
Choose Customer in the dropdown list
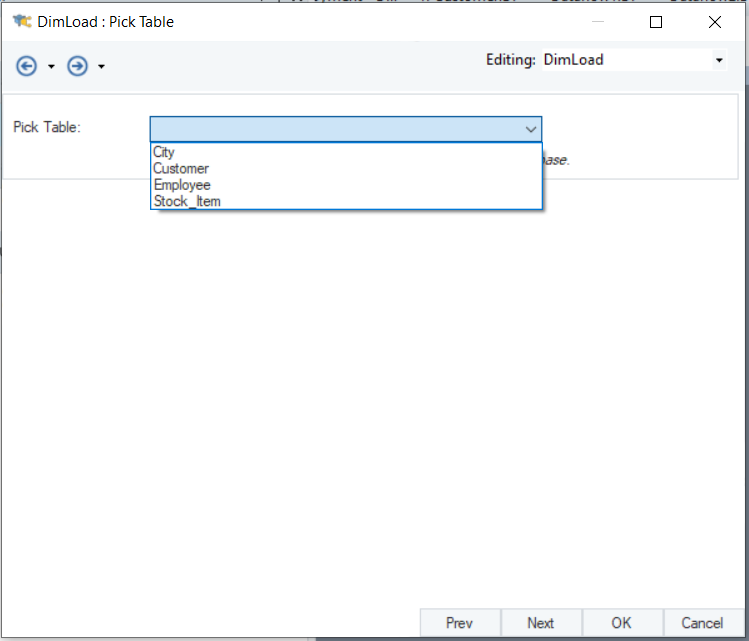[181, 169]
